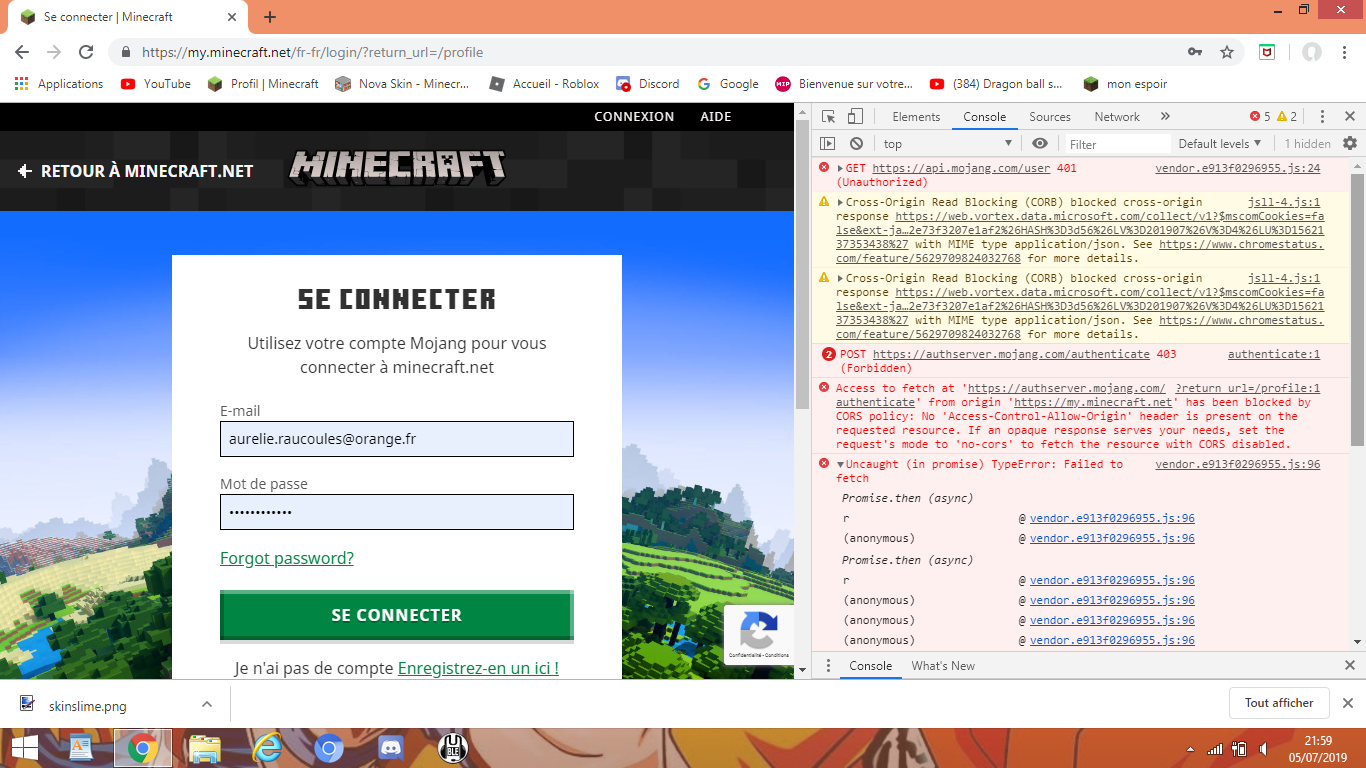The width and height of the screenshot is (1366, 768).
Task: Open the 'mon espoir' bookmark
Action: pos(1125,84)
